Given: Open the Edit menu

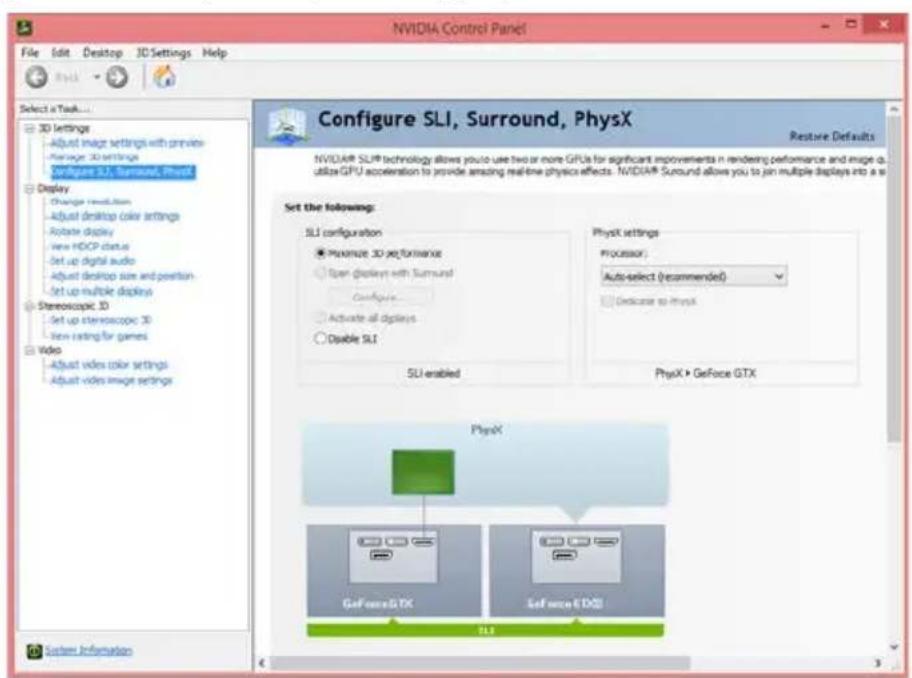Looking at the screenshot, I should (60, 53).
